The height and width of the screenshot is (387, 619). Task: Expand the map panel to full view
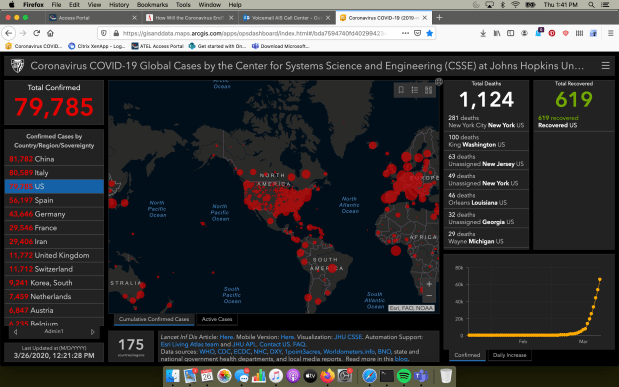[439, 82]
